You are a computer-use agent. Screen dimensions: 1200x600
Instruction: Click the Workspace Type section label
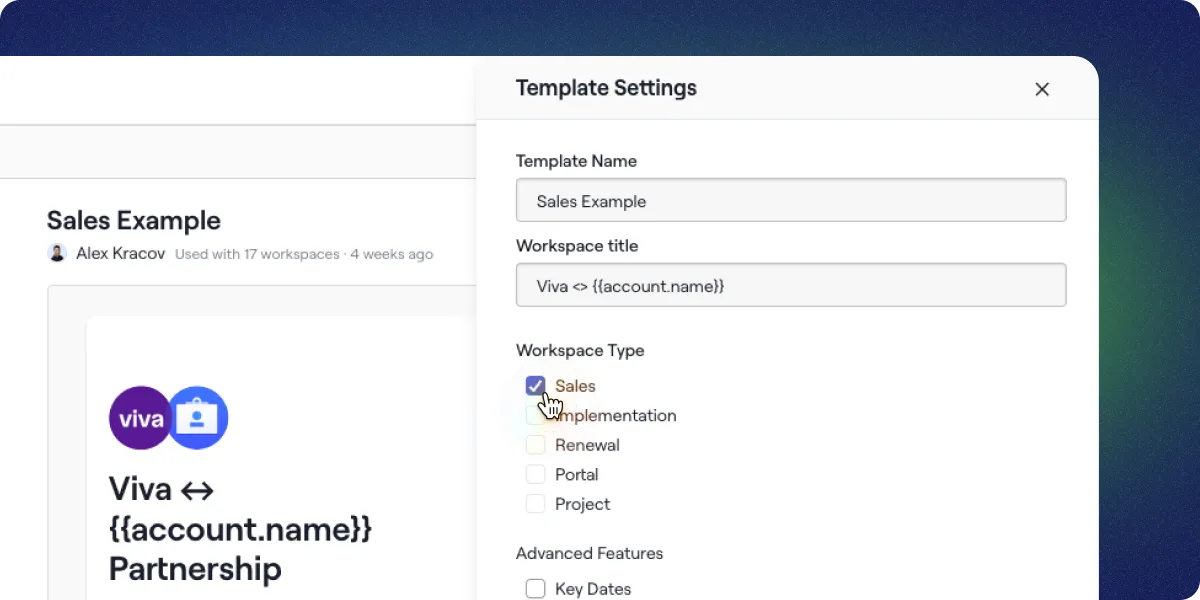click(580, 350)
